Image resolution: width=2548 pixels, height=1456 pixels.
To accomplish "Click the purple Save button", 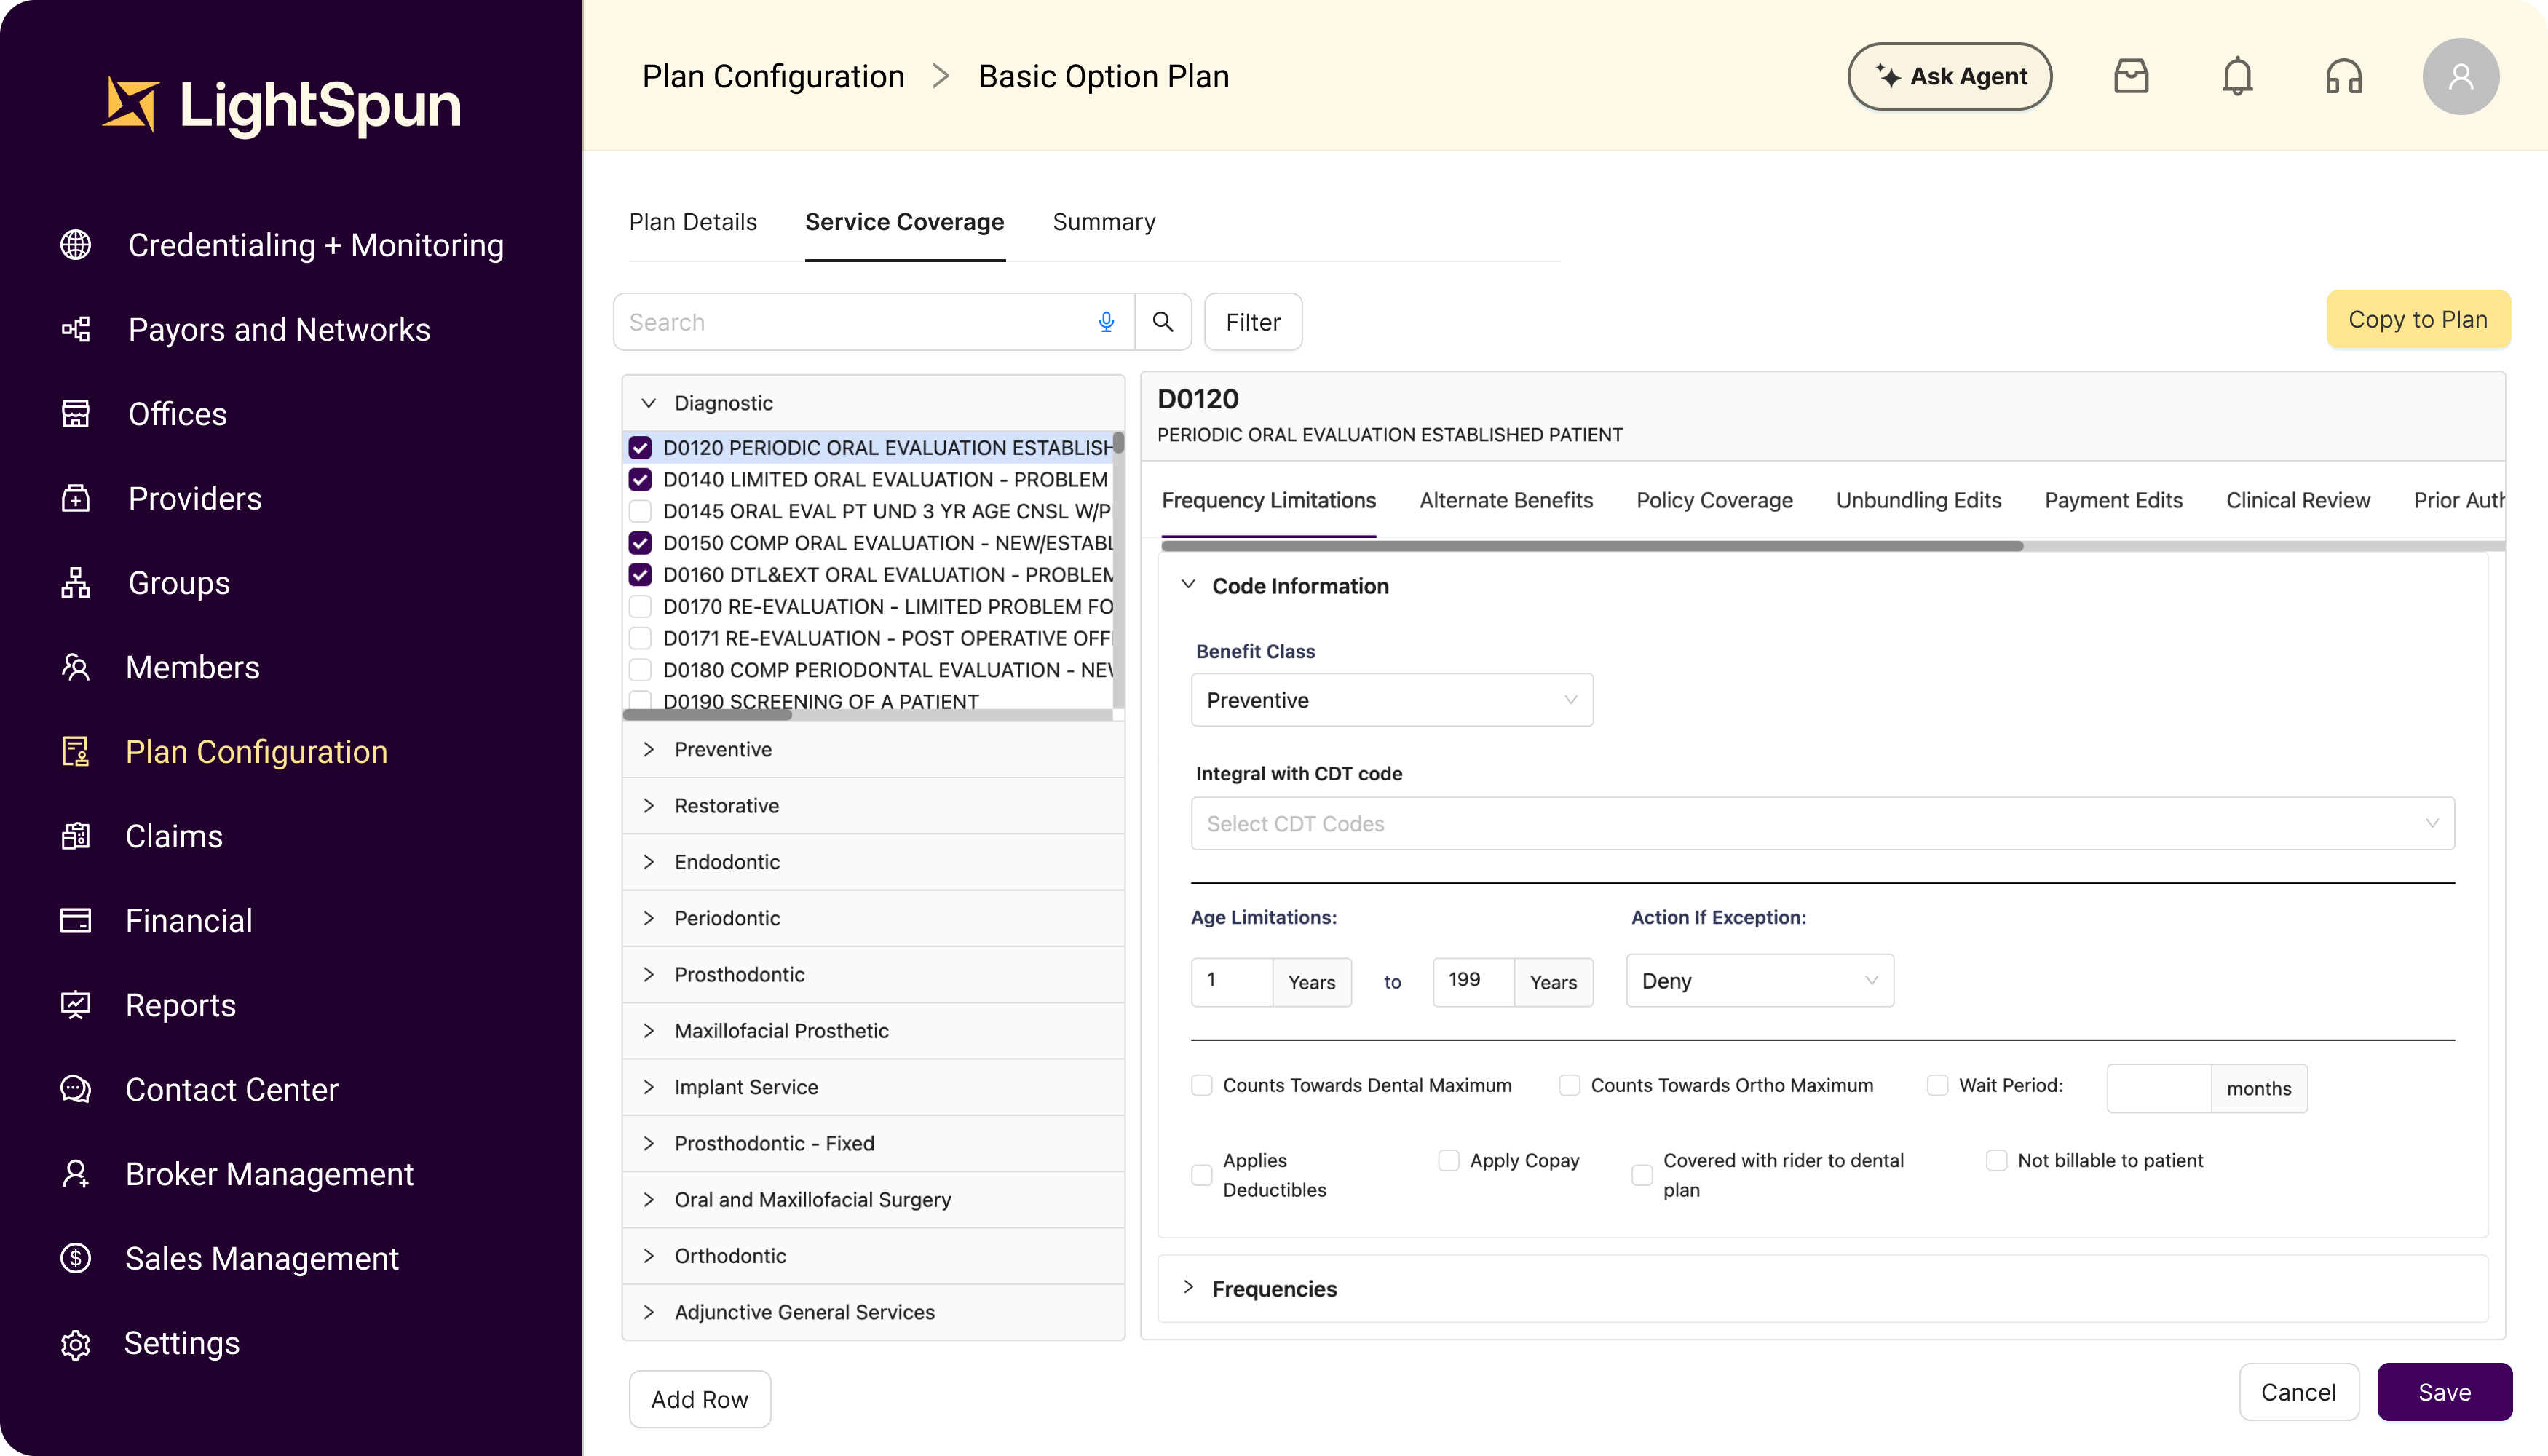I will pos(2445,1392).
